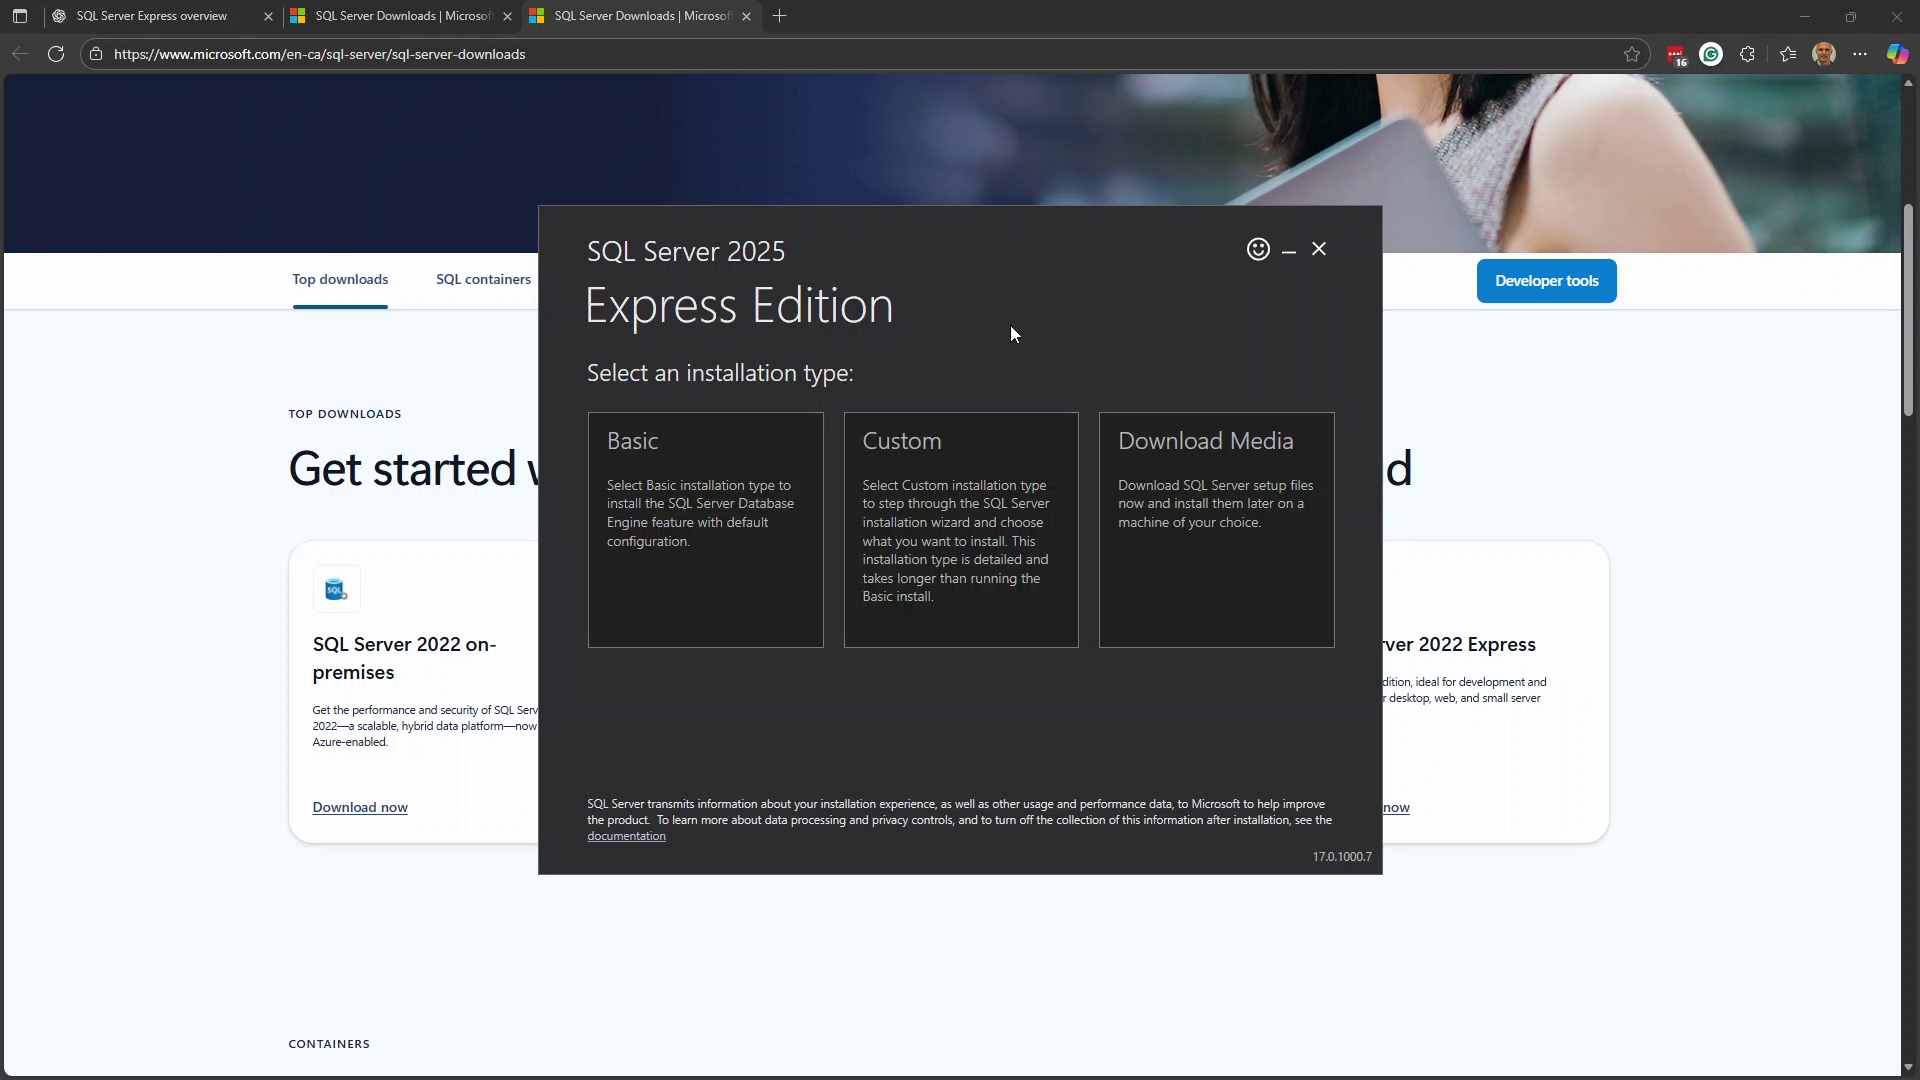The height and width of the screenshot is (1080, 1920).
Task: Click the scrollbar up arrow
Action: (1908, 84)
